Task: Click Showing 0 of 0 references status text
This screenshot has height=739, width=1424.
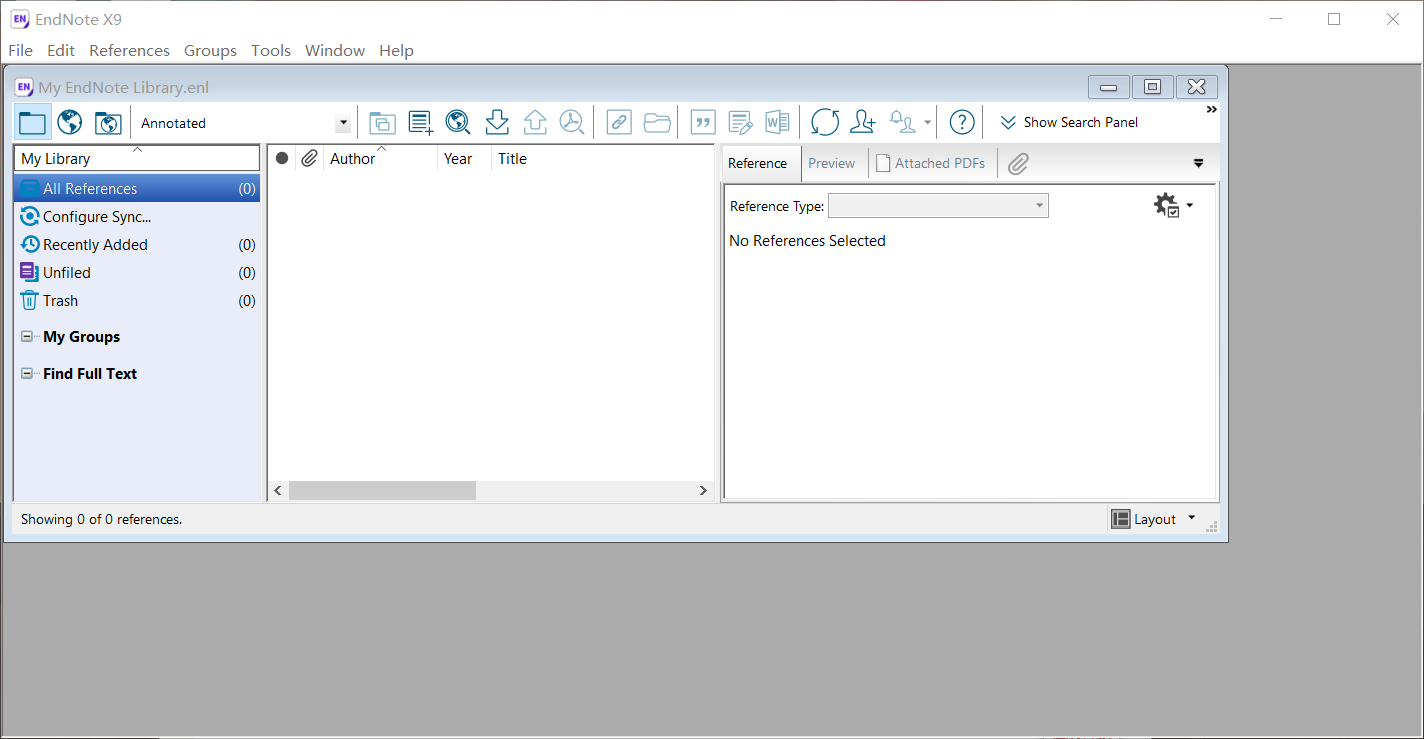Action: pyautogui.click(x=101, y=519)
